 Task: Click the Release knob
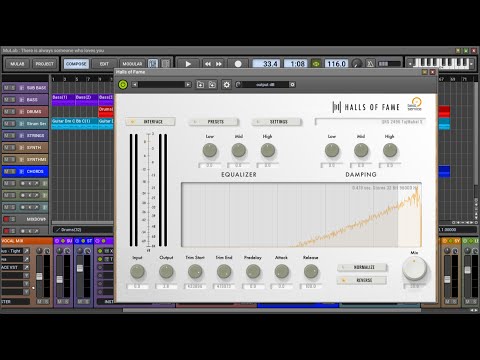[x=311, y=272]
